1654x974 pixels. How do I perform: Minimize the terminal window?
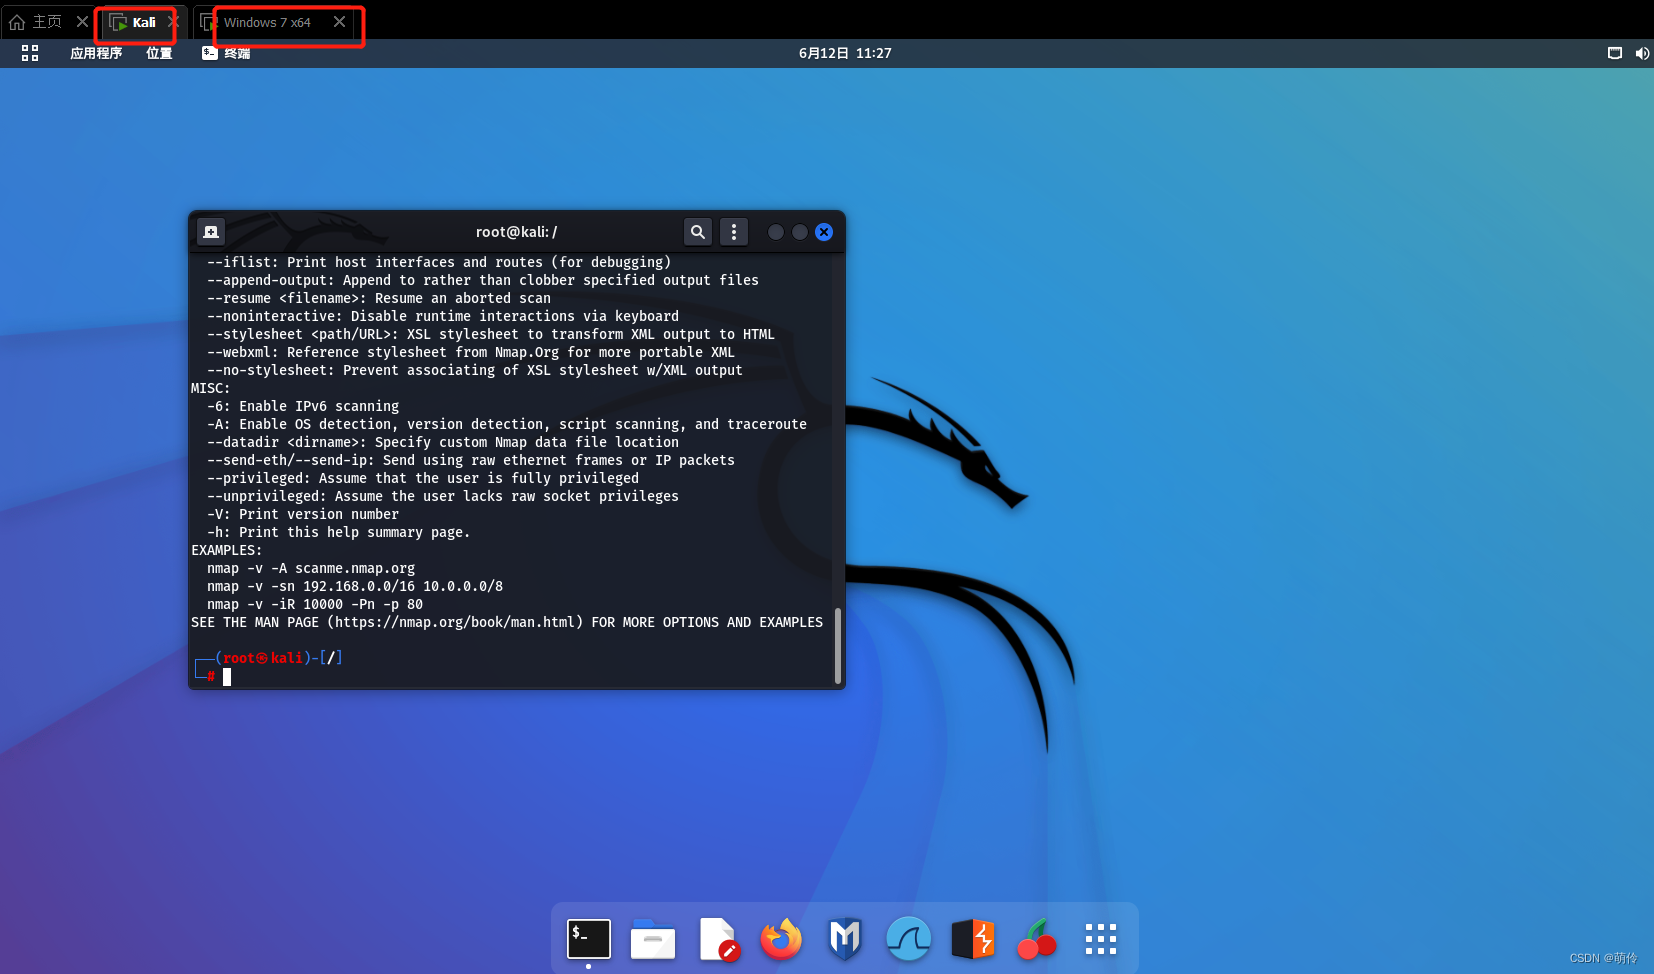pyautogui.click(x=776, y=232)
